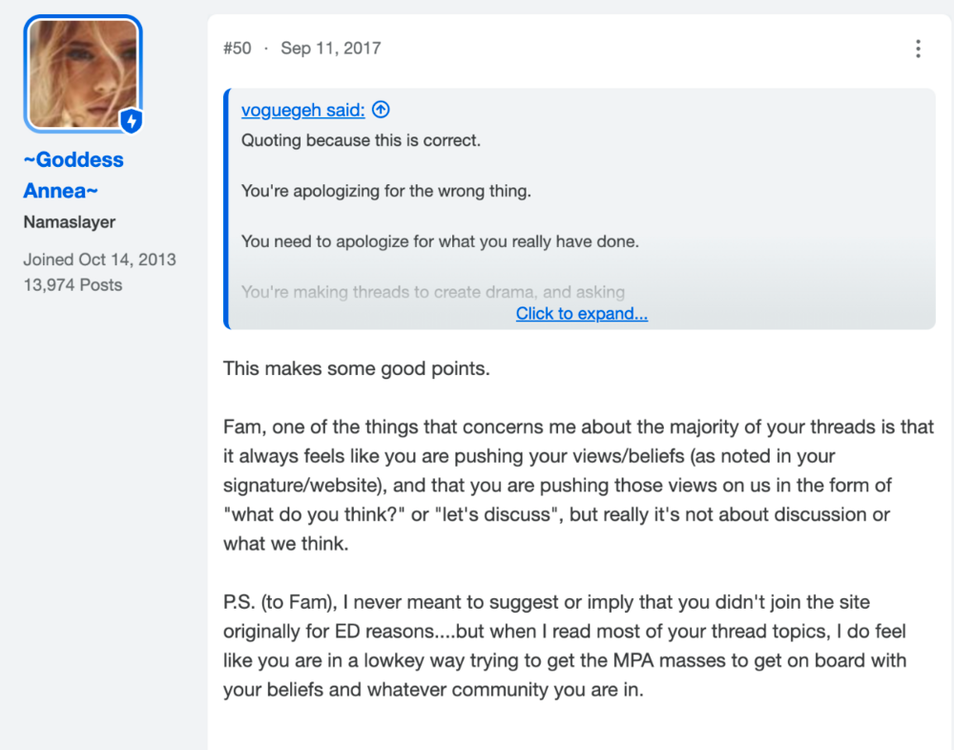Open the ~Goddess Annea~ profile link
The image size is (954, 750).
(73, 175)
